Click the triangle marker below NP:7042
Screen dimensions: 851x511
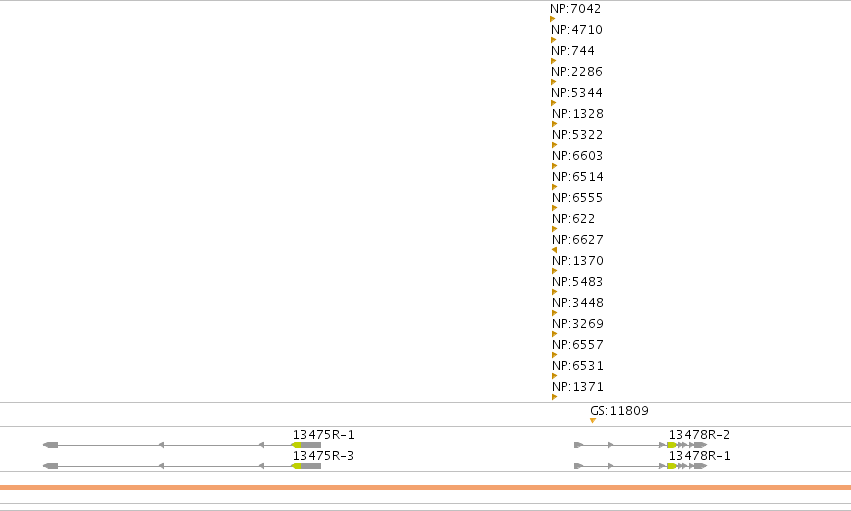(x=552, y=19)
